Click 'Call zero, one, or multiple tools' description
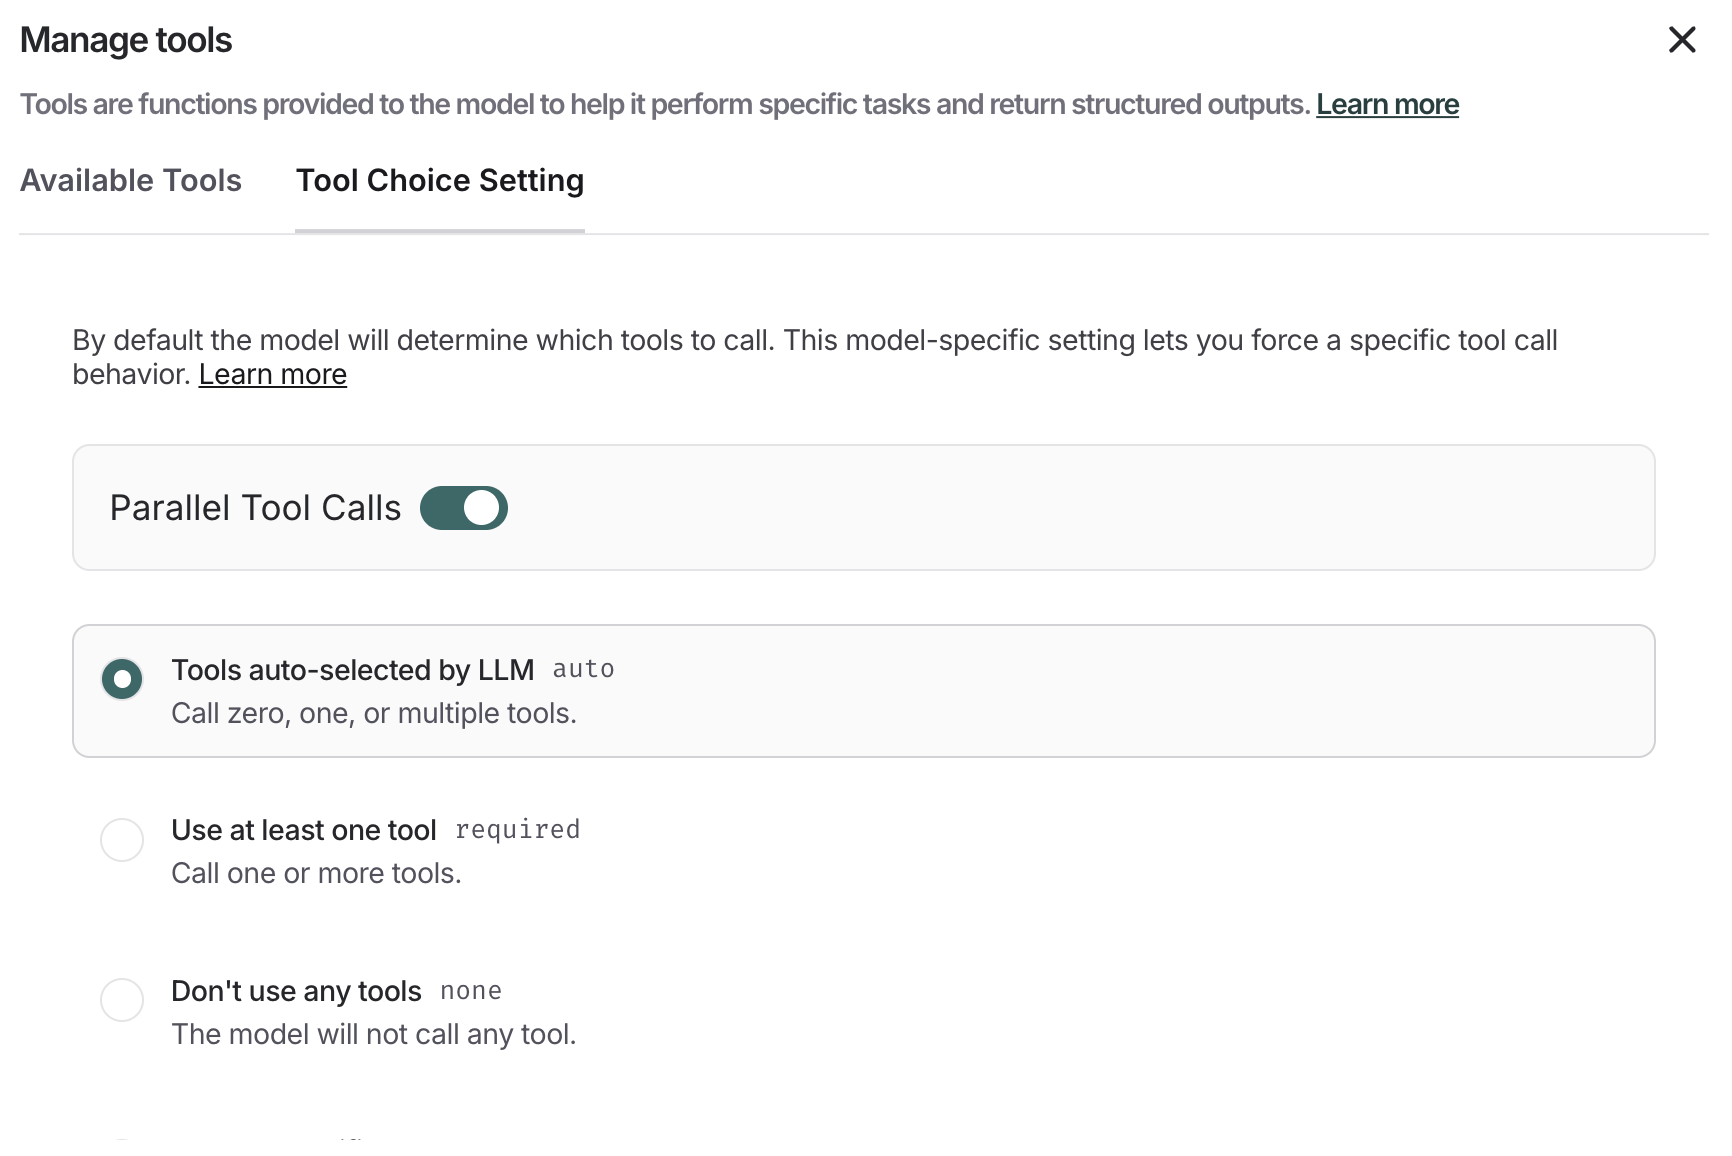The width and height of the screenshot is (1732, 1156). click(x=374, y=713)
